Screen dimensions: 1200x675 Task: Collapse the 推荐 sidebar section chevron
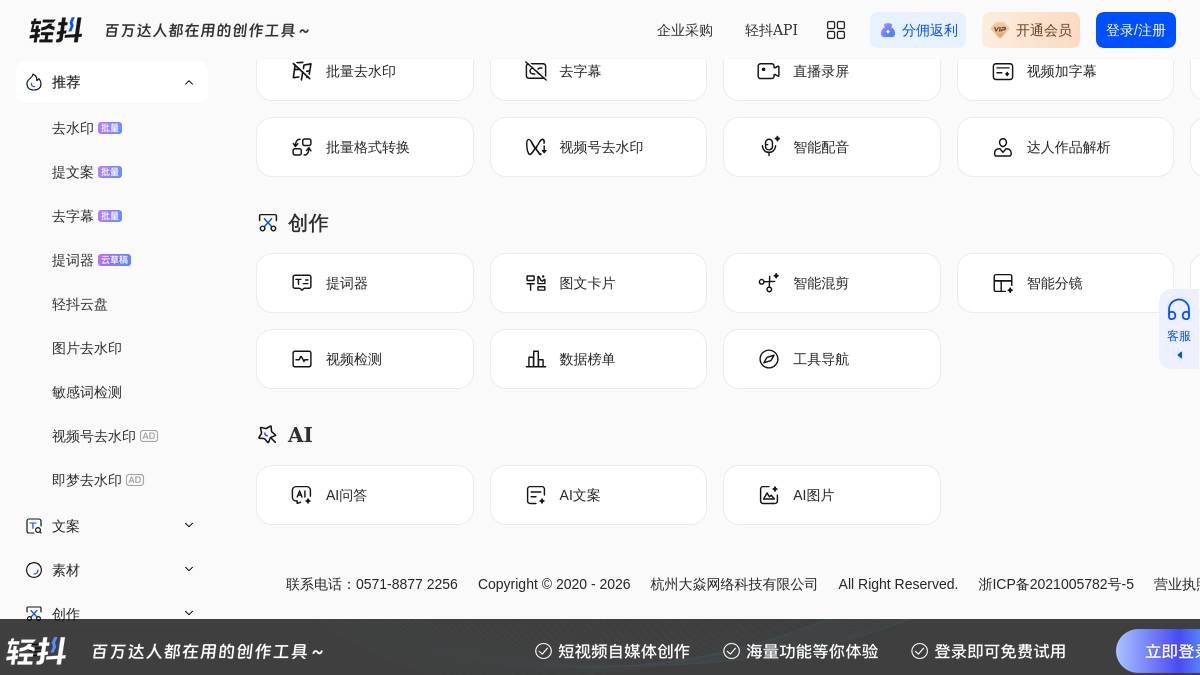coord(189,82)
